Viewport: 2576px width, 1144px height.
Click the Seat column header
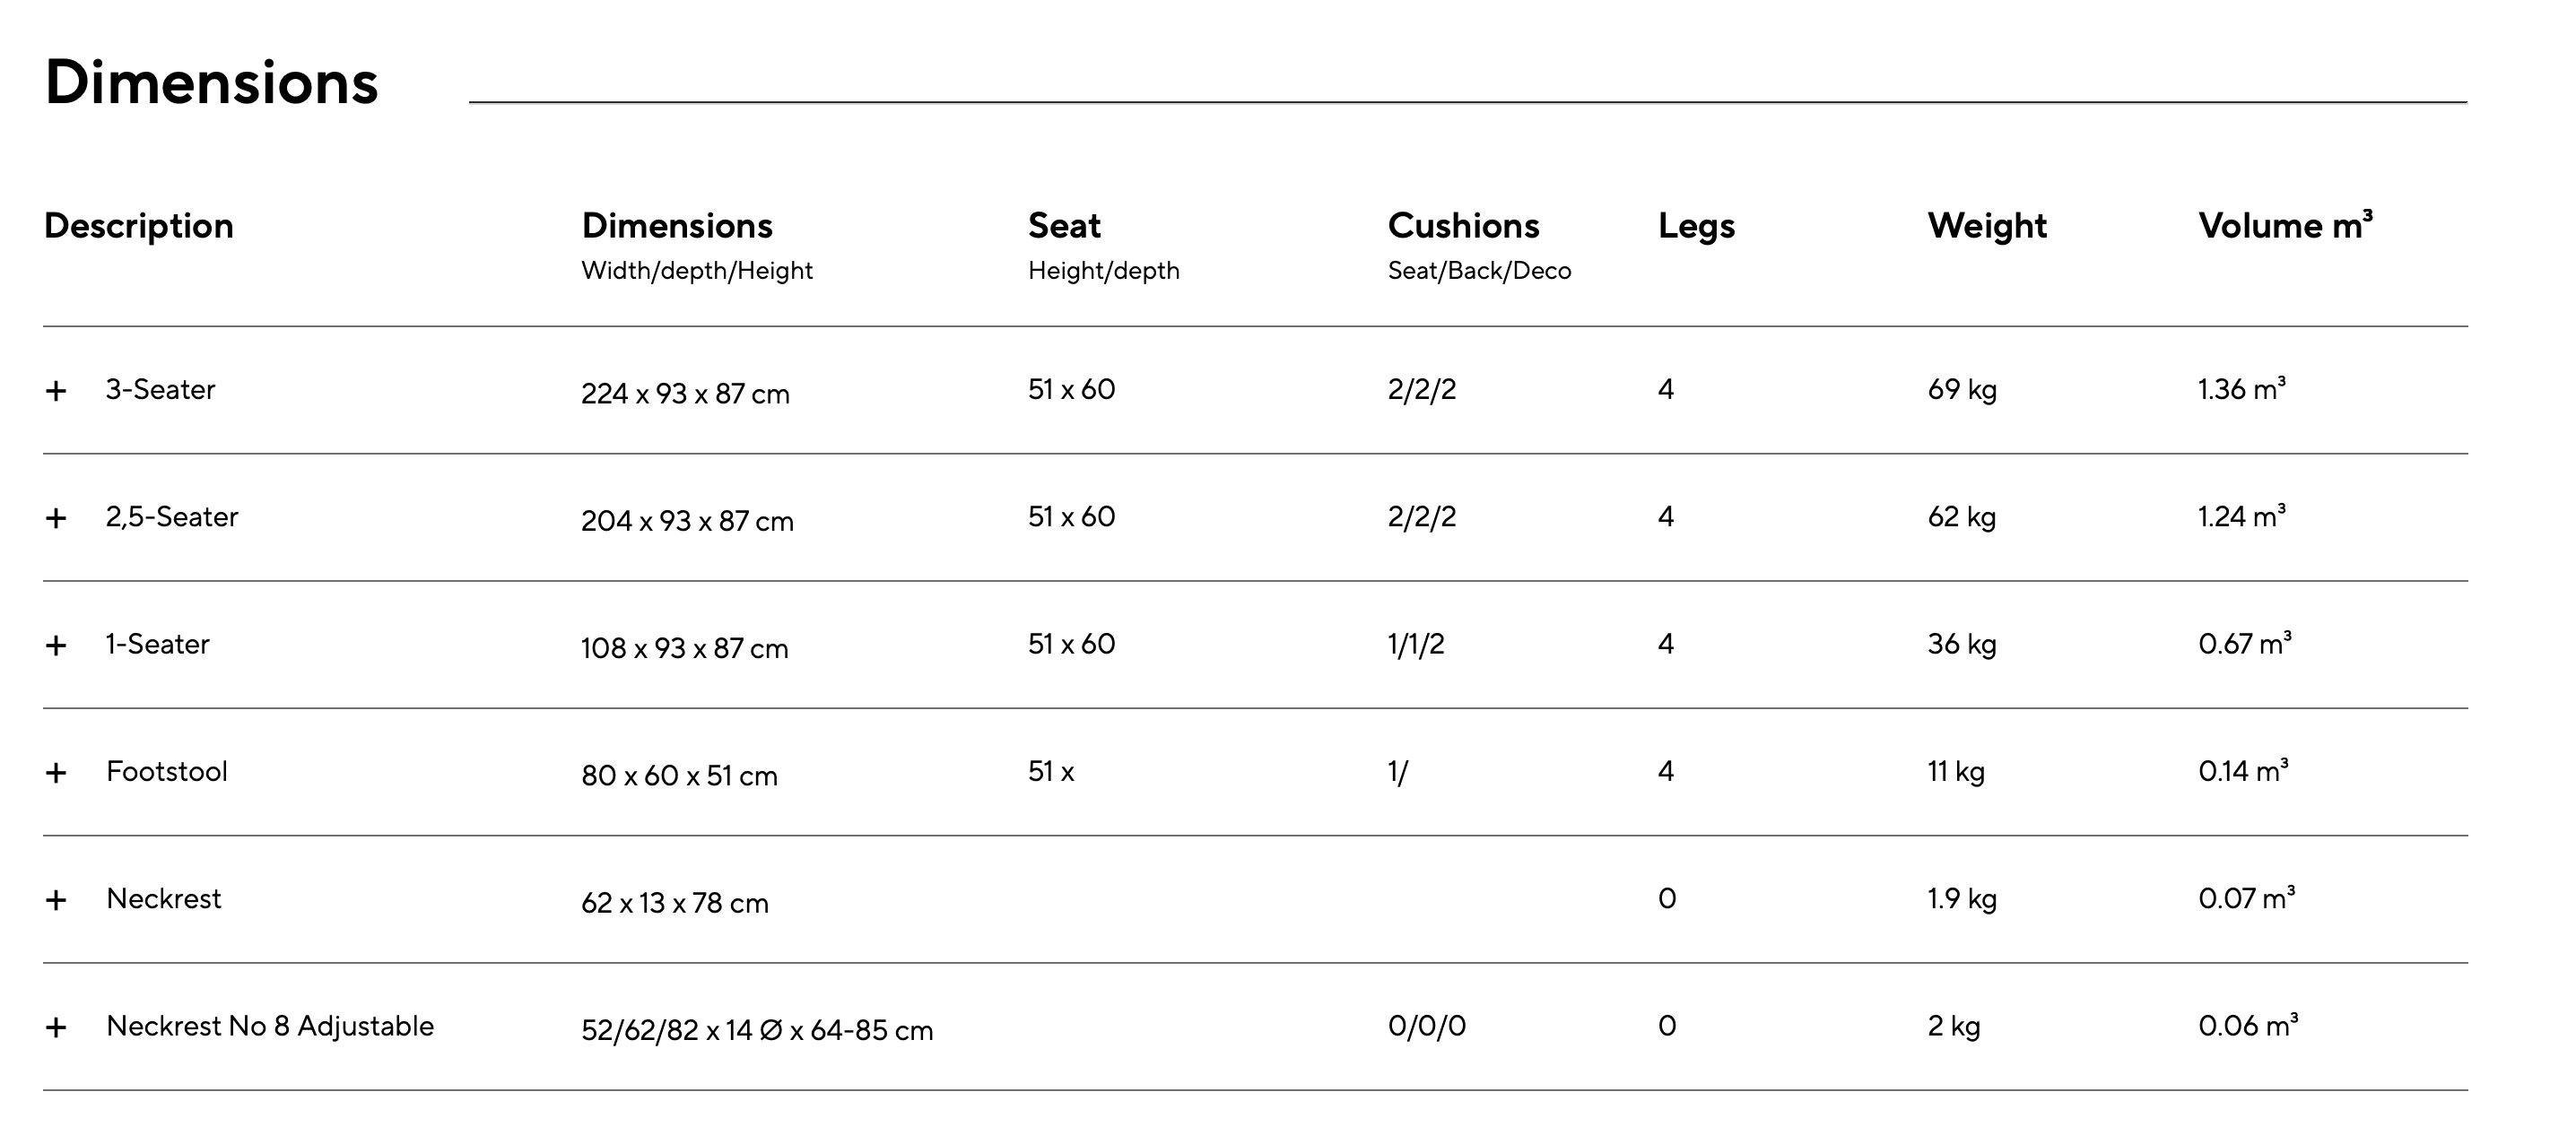coord(1064,226)
